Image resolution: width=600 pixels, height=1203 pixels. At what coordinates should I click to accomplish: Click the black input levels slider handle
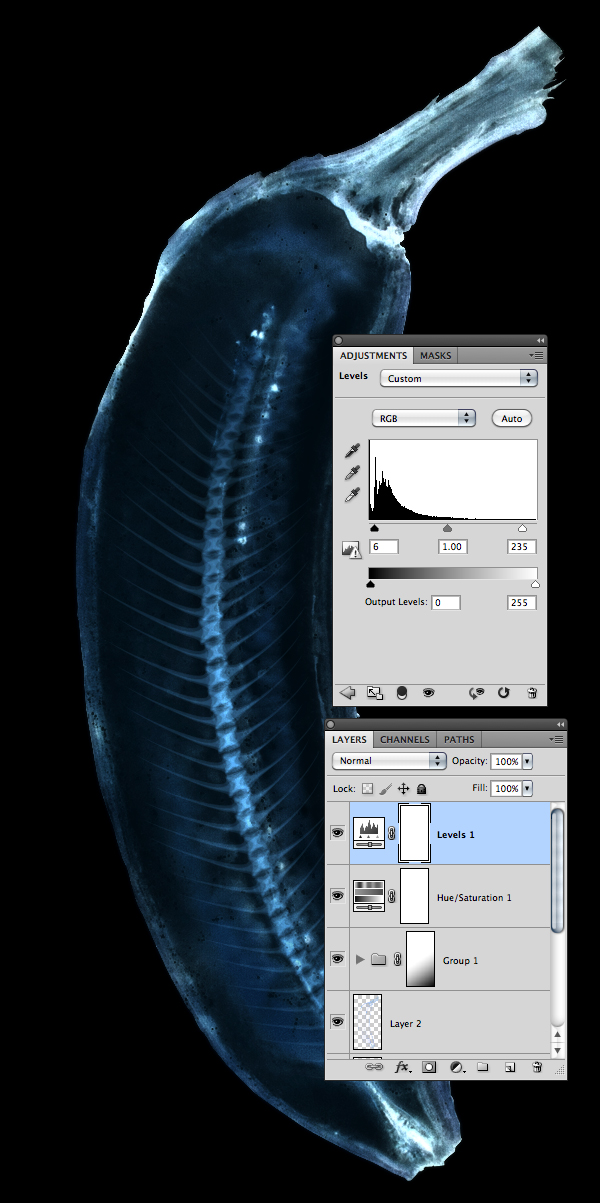[x=374, y=527]
